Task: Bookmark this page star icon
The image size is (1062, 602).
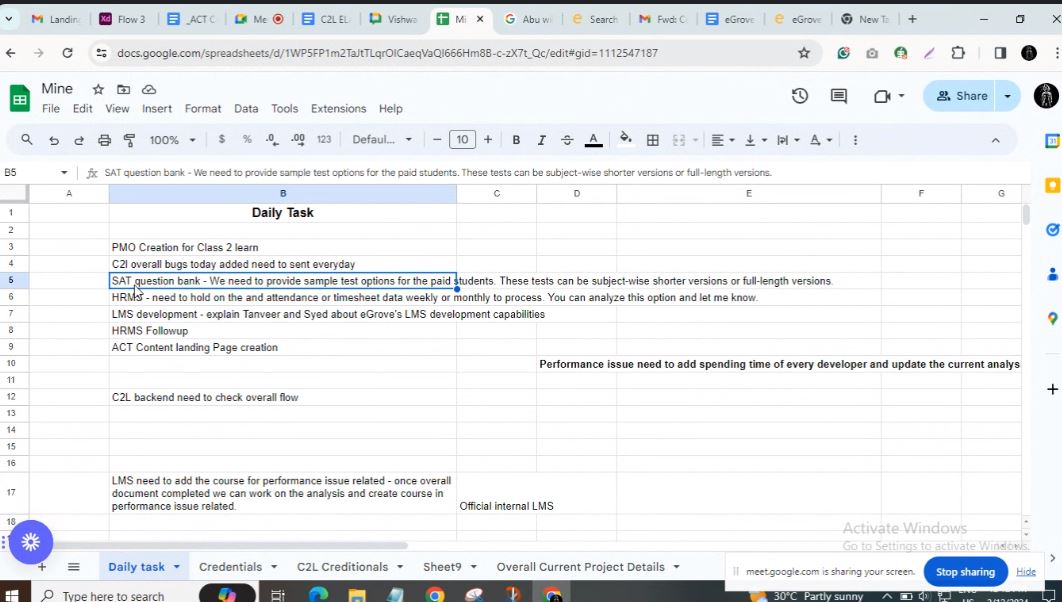Action: tap(804, 53)
